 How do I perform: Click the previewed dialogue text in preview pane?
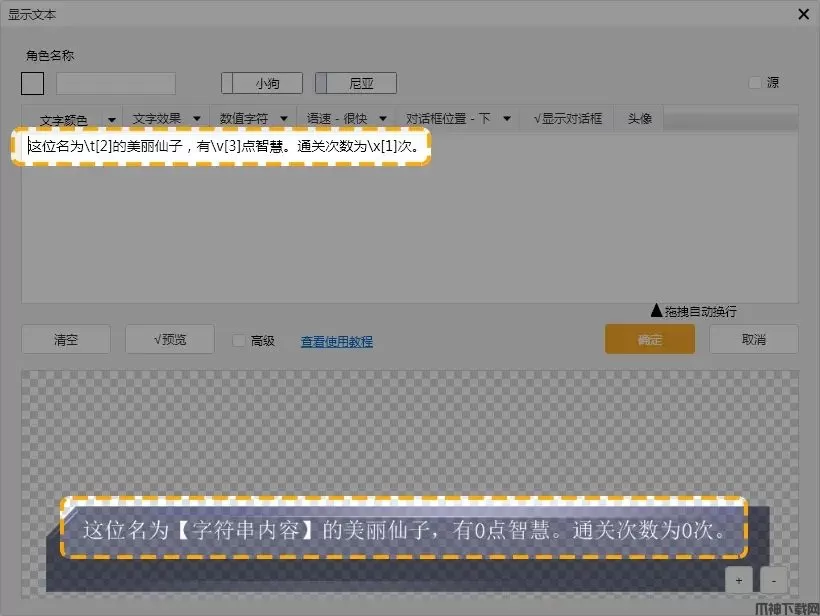(404, 530)
